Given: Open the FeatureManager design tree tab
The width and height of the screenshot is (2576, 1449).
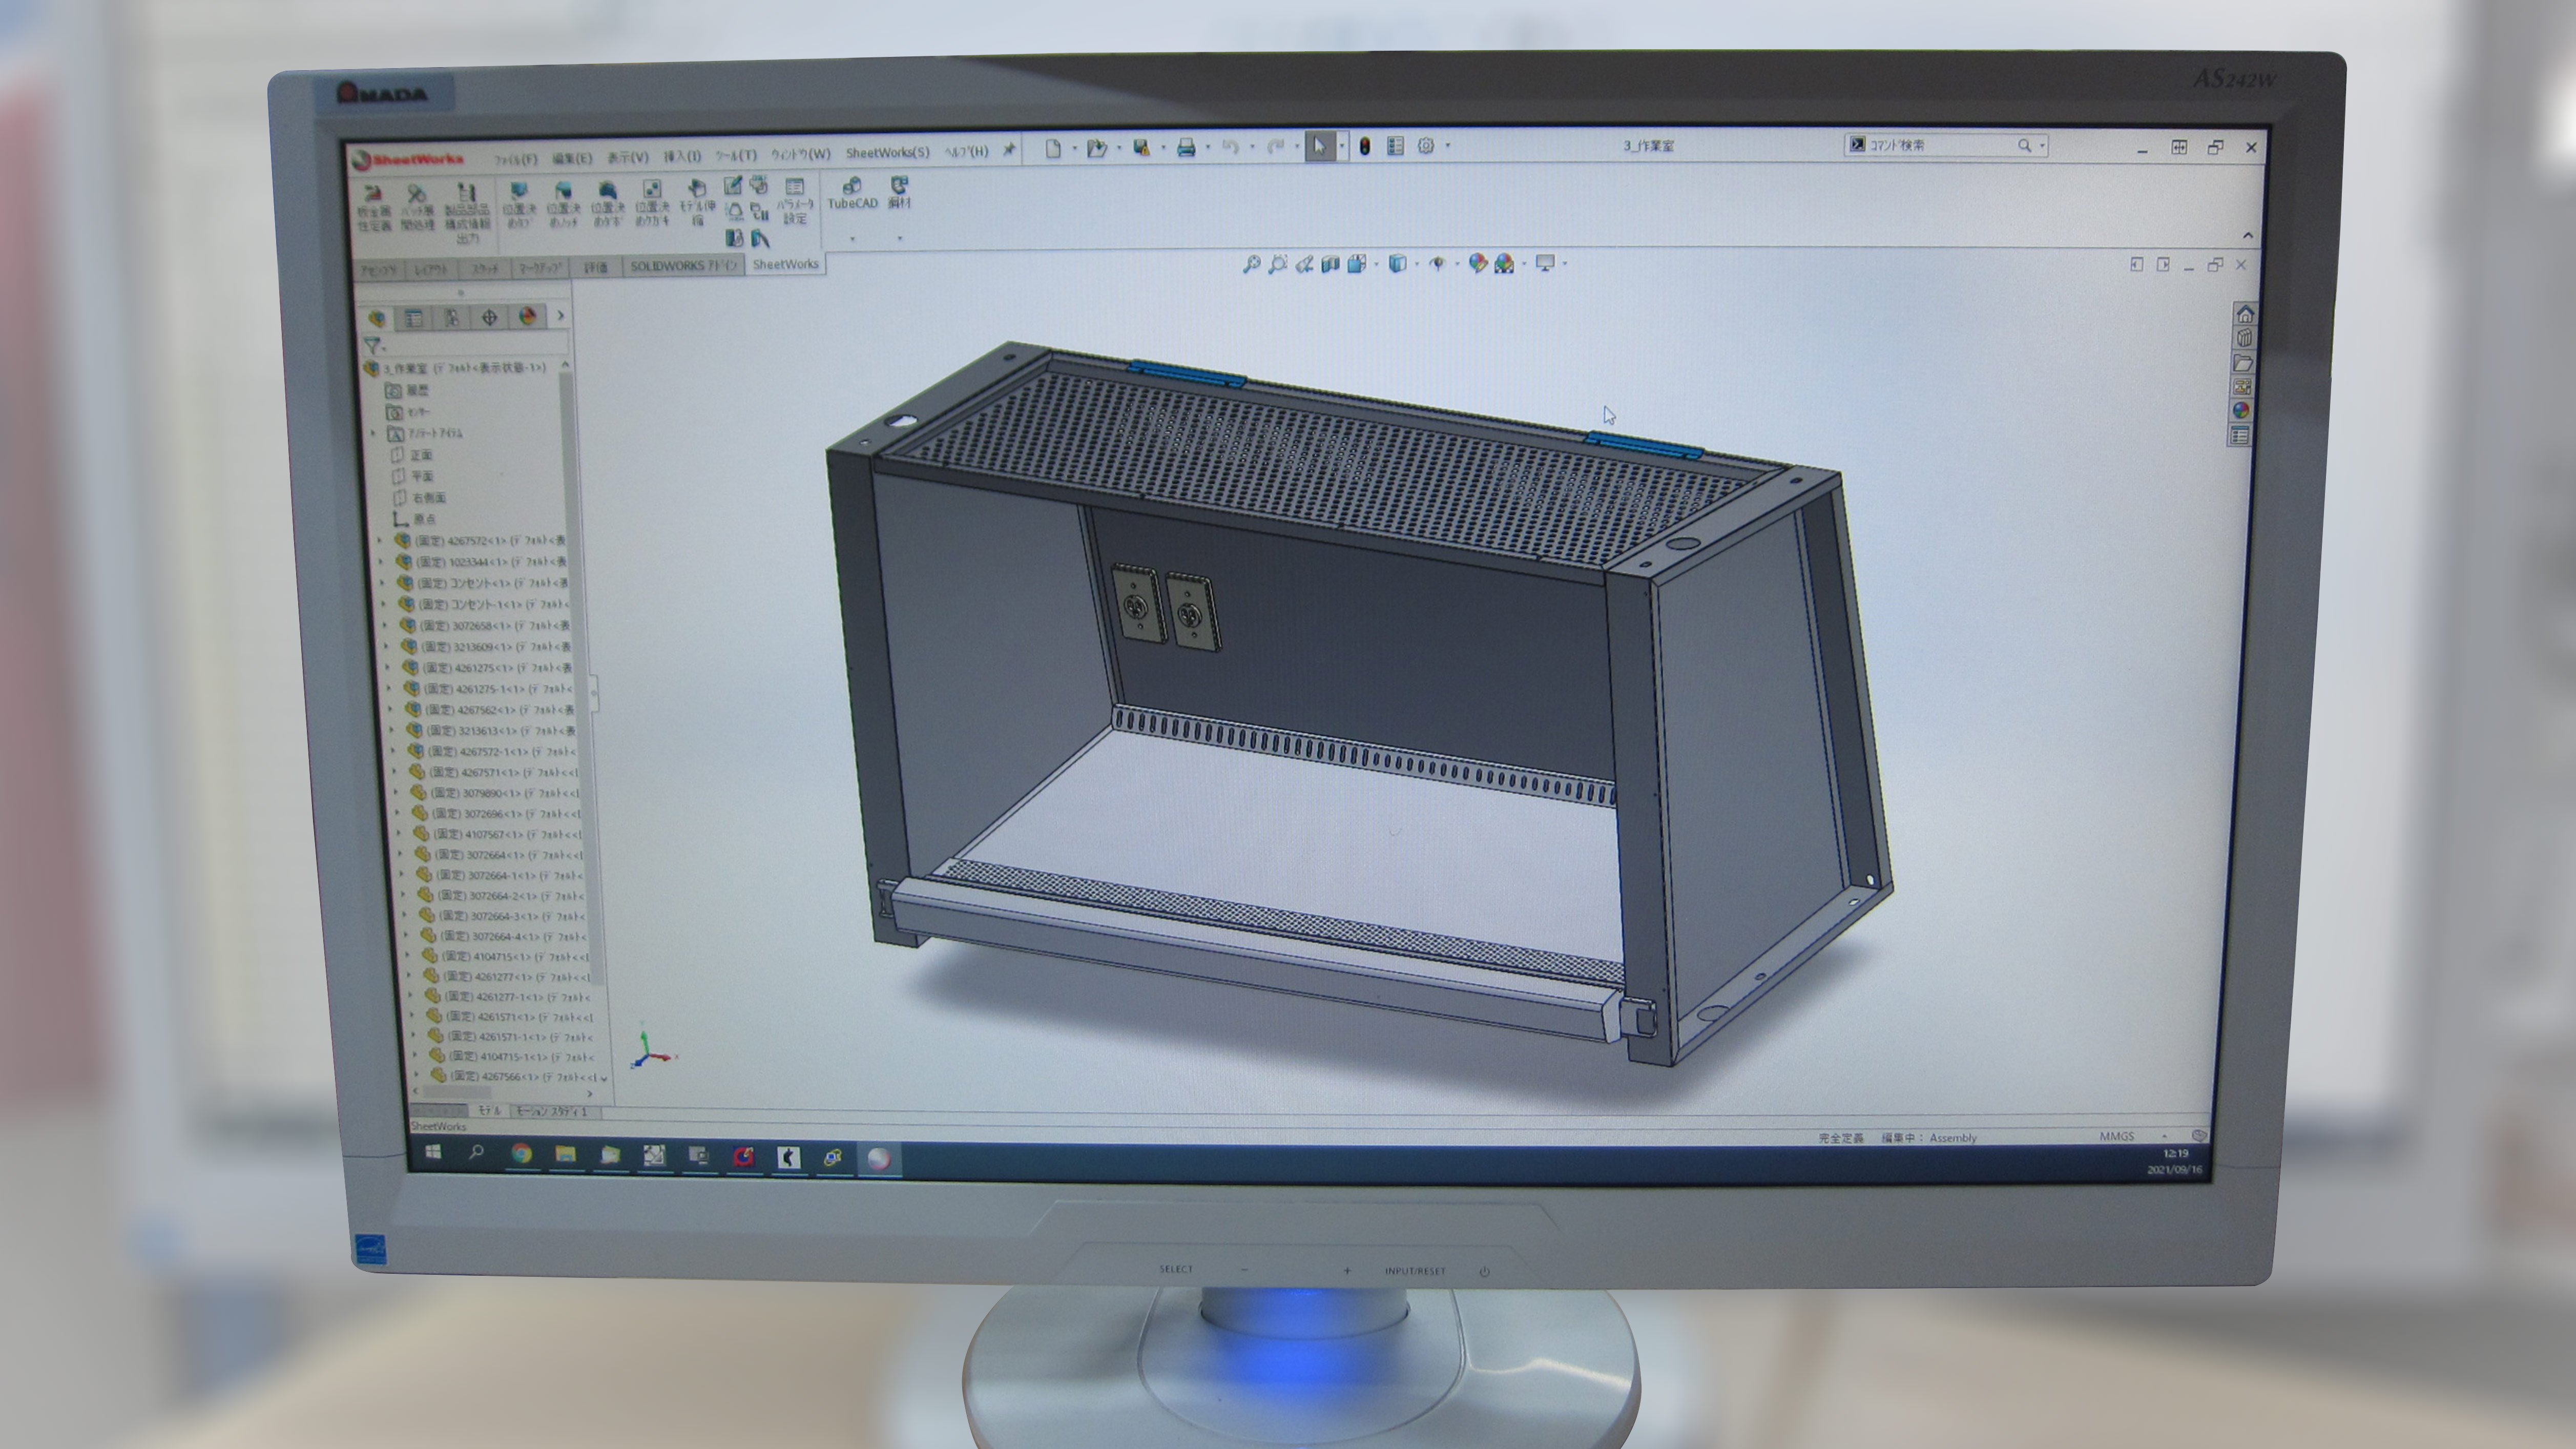Looking at the screenshot, I should (x=377, y=318).
